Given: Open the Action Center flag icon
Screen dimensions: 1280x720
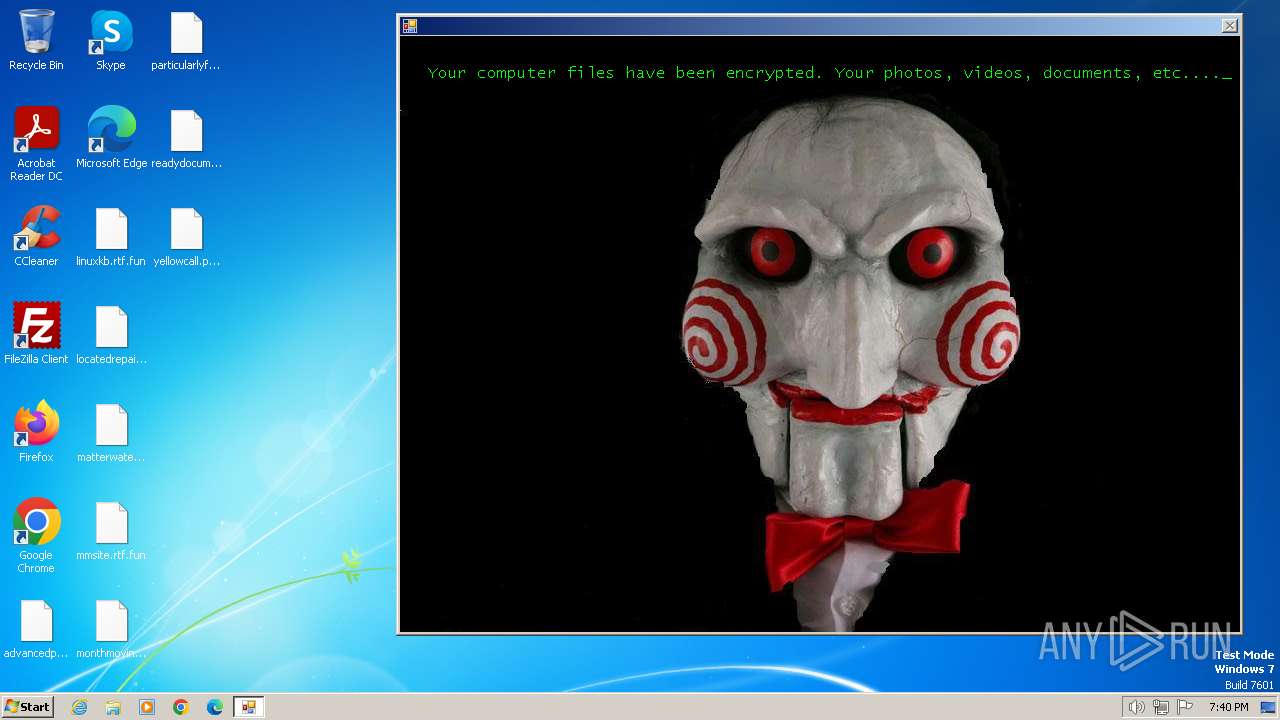Looking at the screenshot, I should point(1185,707).
